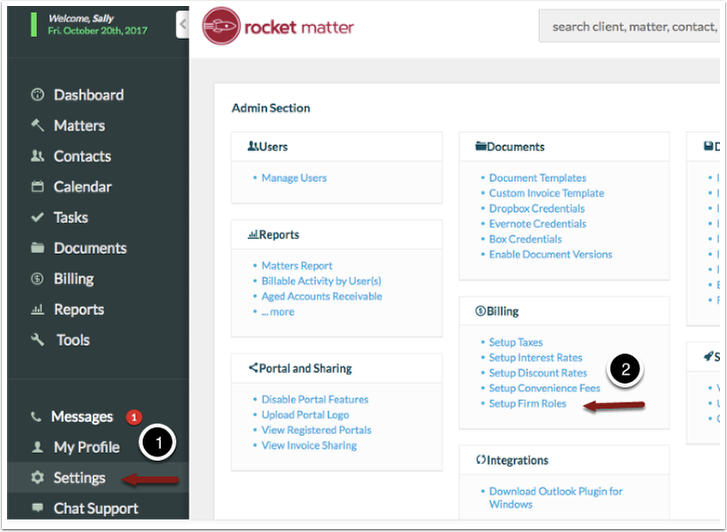727x532 pixels.
Task: Collapse the sidebar with the arrow
Action: (x=183, y=25)
